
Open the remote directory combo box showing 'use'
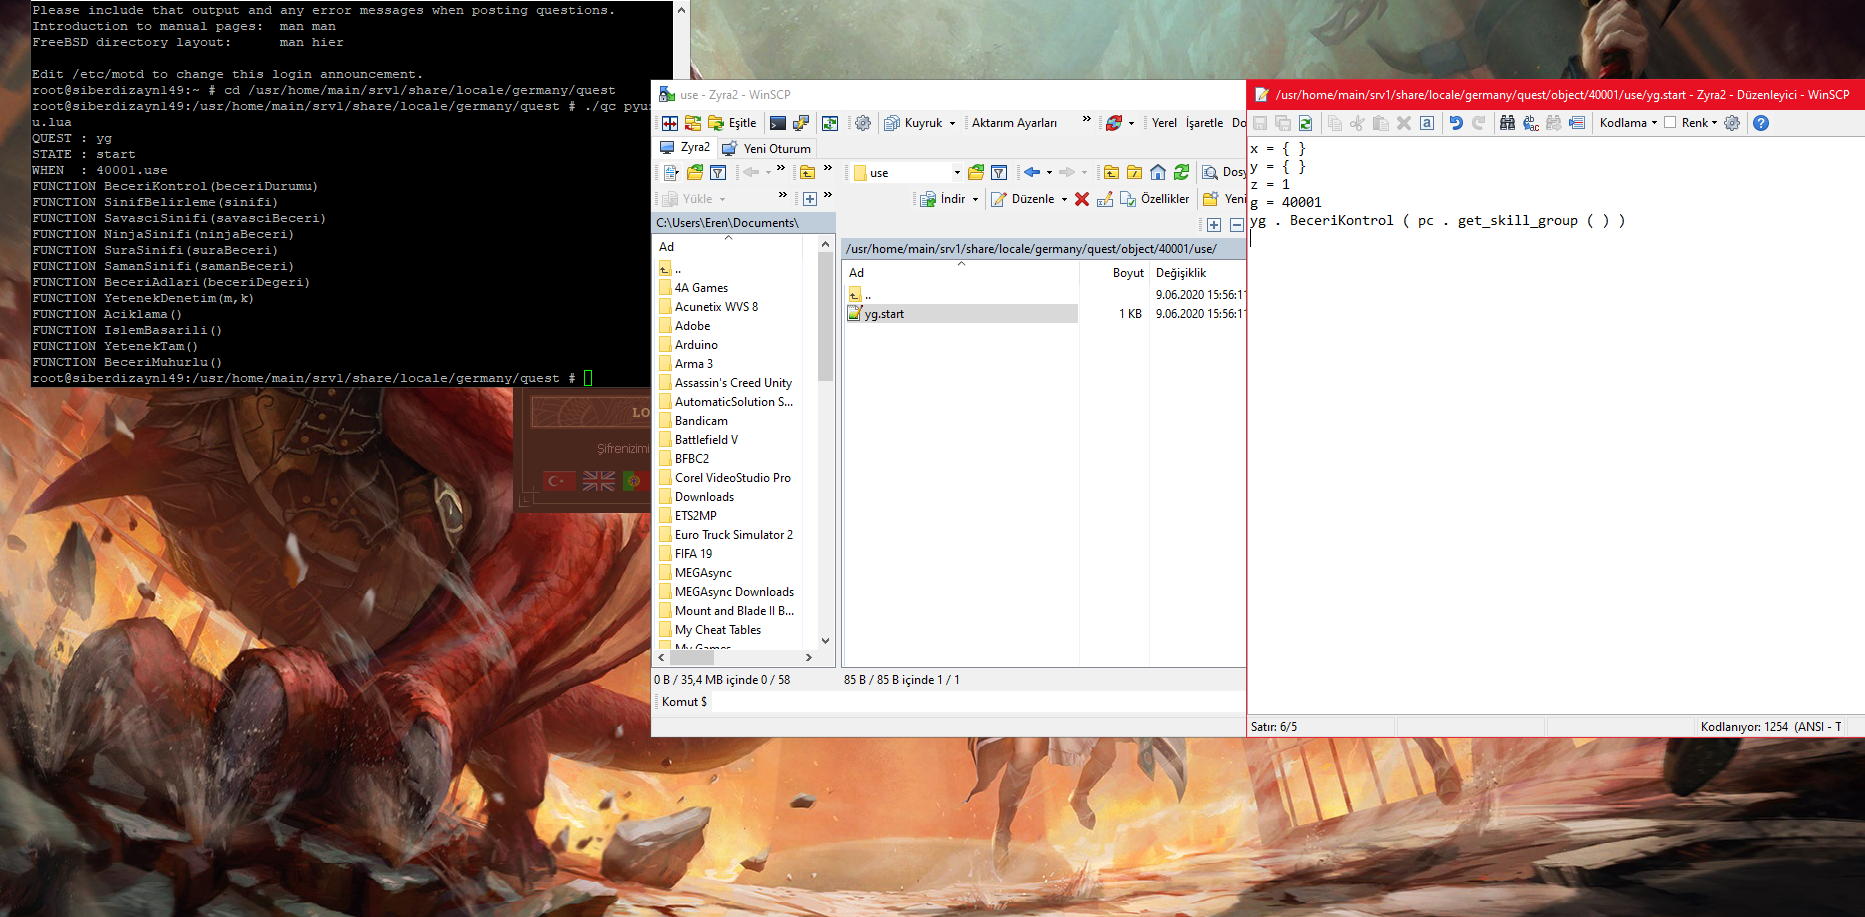point(907,173)
